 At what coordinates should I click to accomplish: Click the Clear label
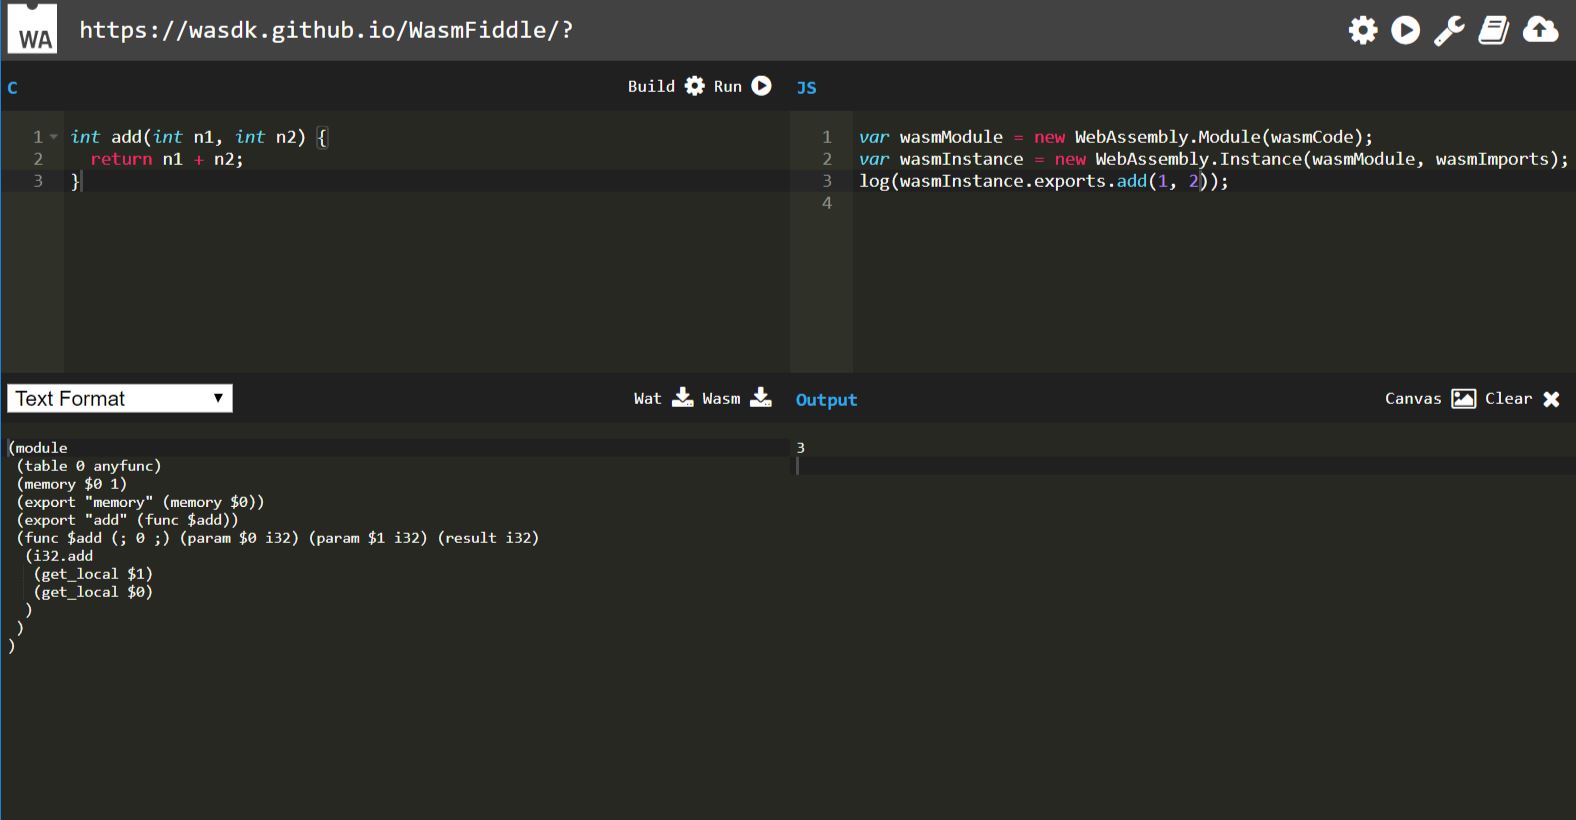(1508, 398)
